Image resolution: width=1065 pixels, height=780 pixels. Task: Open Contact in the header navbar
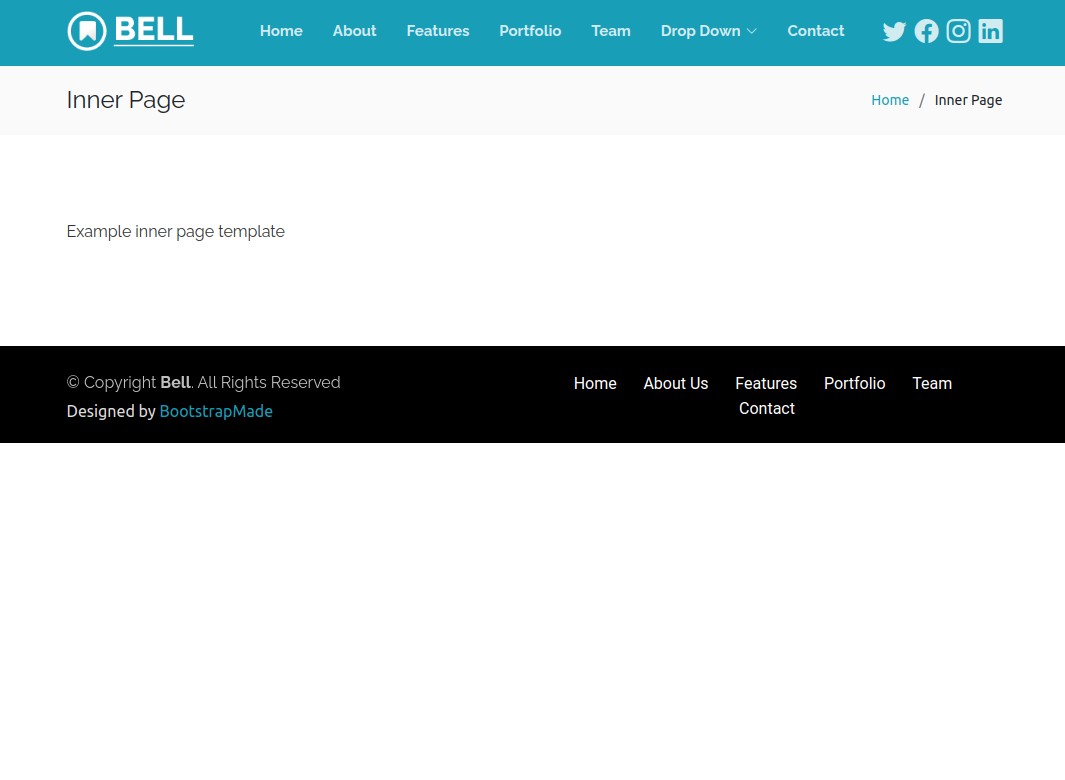[816, 31]
